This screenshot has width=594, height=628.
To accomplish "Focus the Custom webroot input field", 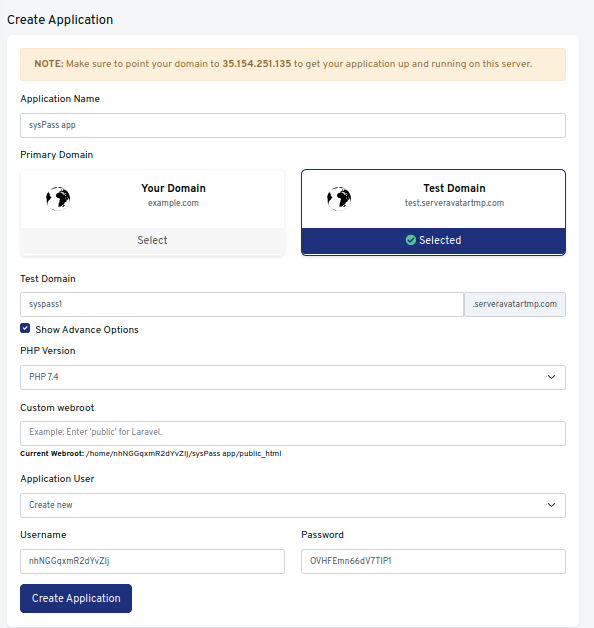I will click(x=293, y=433).
